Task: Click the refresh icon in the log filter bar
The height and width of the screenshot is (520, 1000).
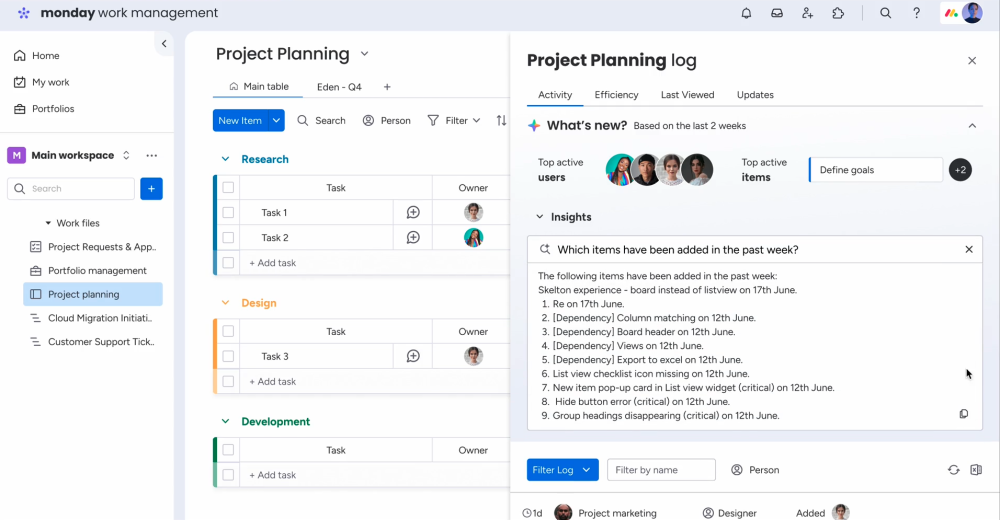Action: [953, 470]
